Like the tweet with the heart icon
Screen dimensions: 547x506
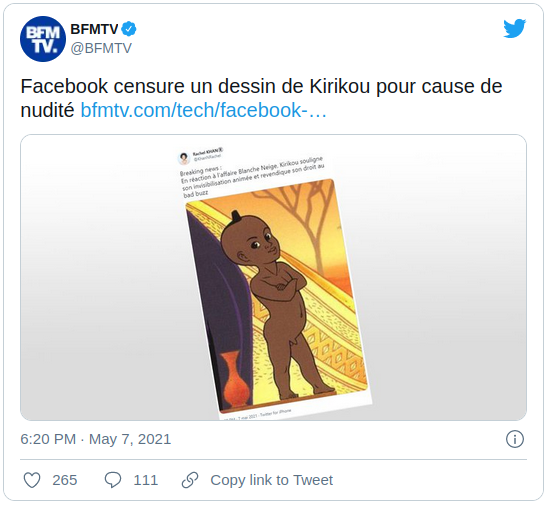click(32, 480)
